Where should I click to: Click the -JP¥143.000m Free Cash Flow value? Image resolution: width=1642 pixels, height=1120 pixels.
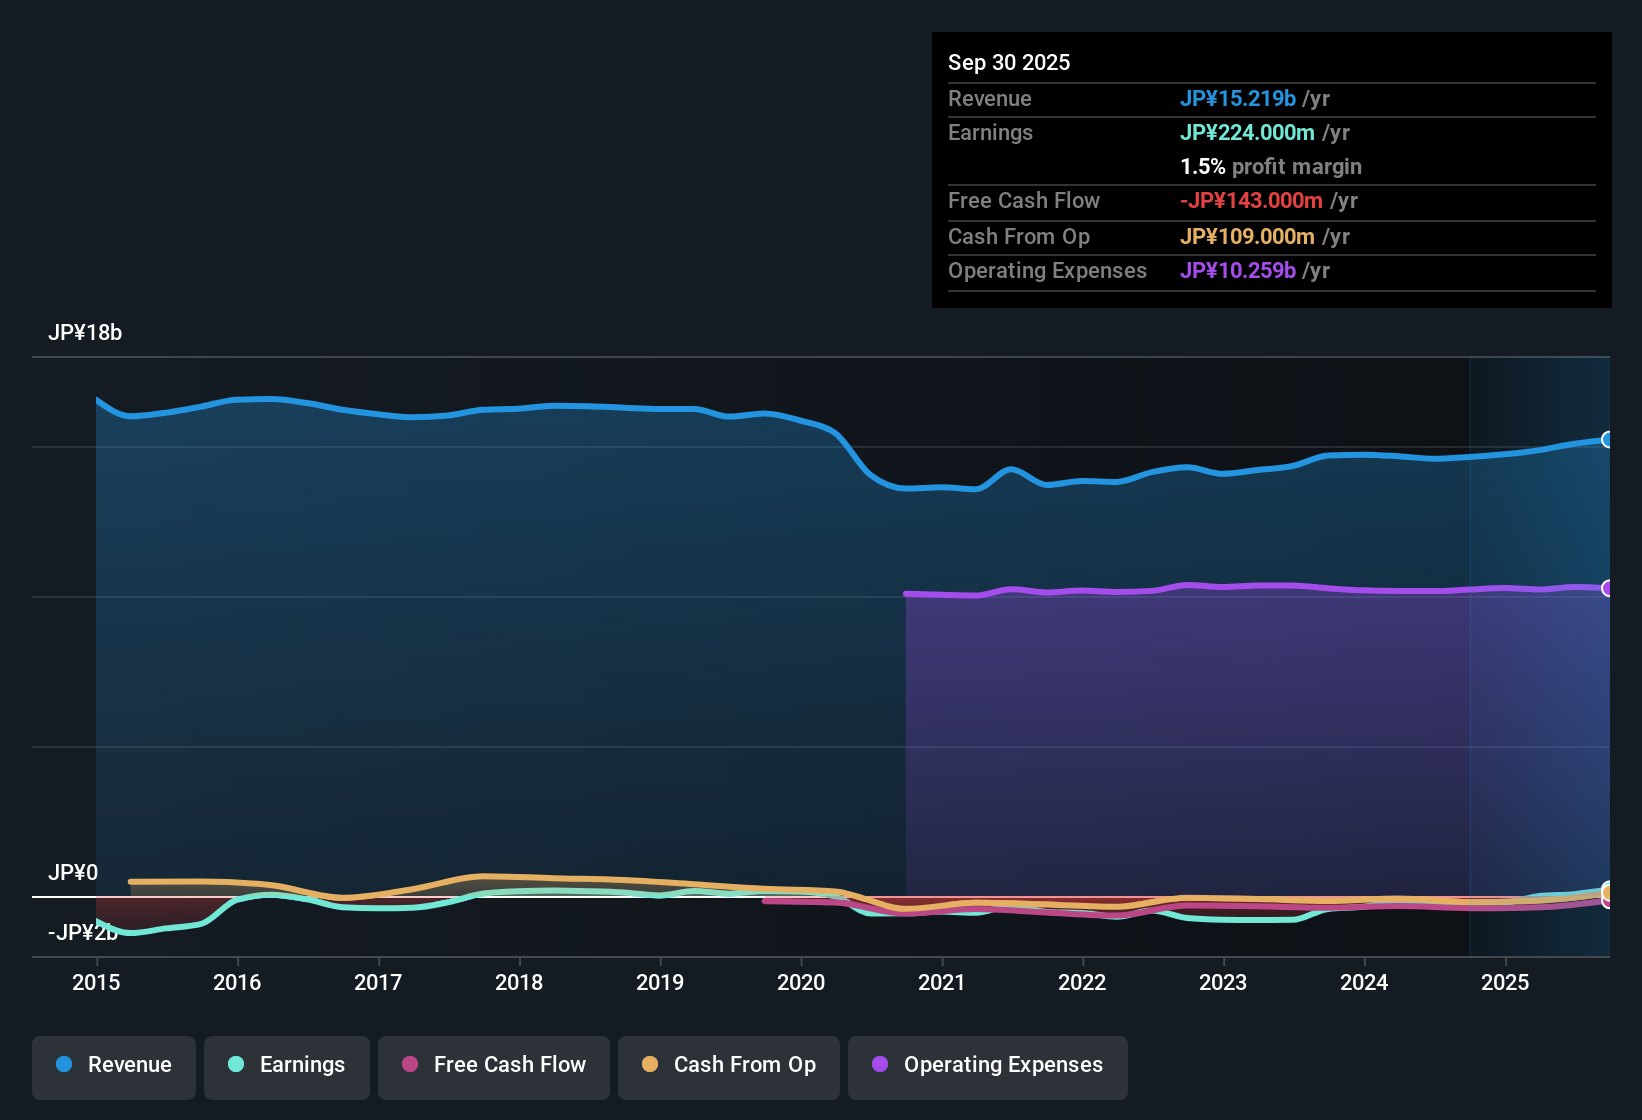pos(1251,200)
